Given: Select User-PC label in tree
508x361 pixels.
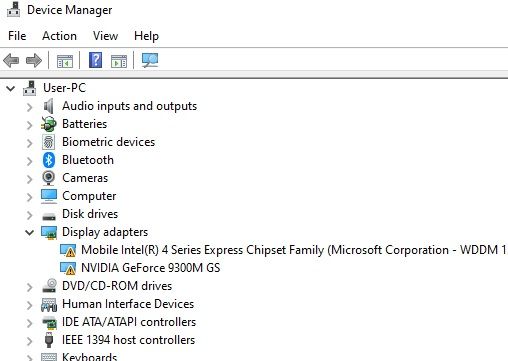Looking at the screenshot, I should 64,88.
